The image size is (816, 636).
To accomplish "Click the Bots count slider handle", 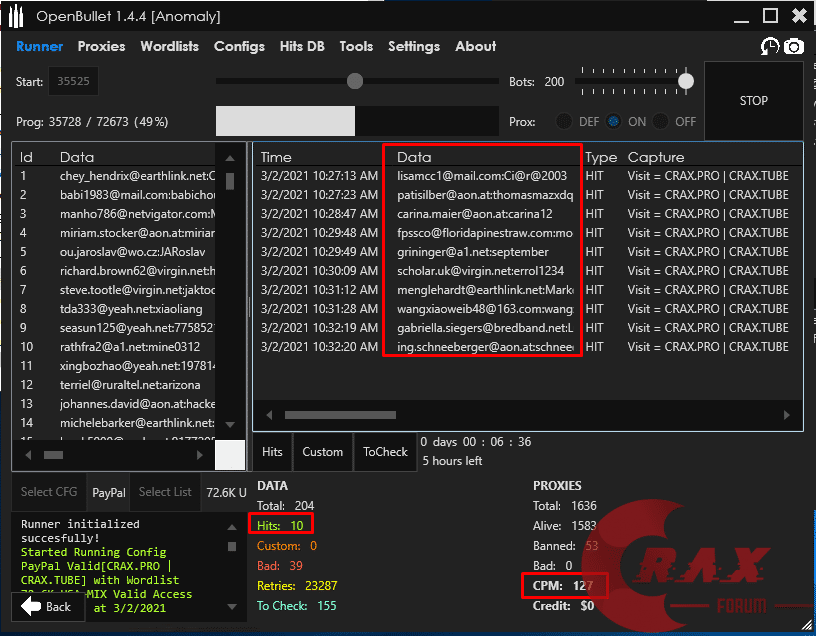I will point(686,81).
